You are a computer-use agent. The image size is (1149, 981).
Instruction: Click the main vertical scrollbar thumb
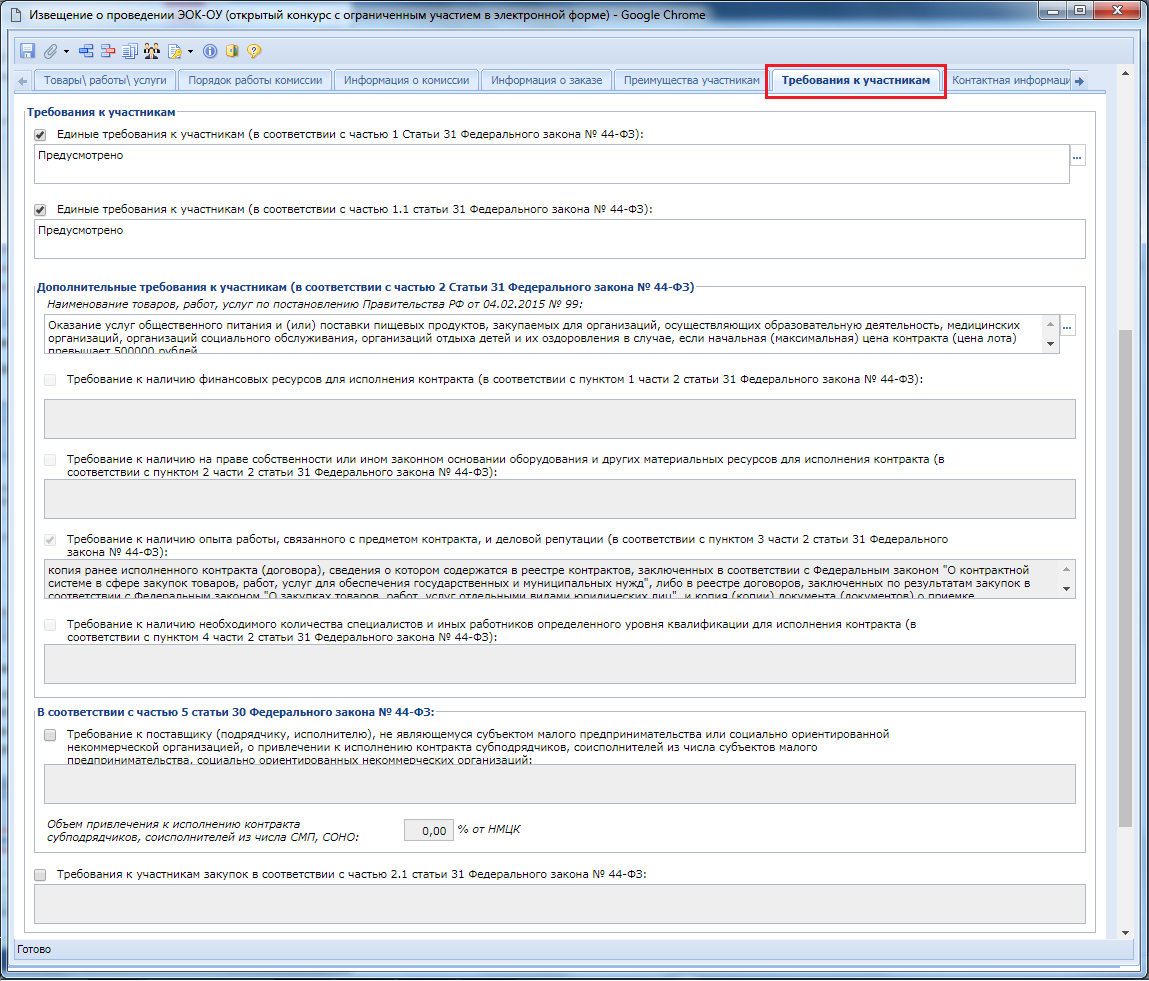[1126, 579]
